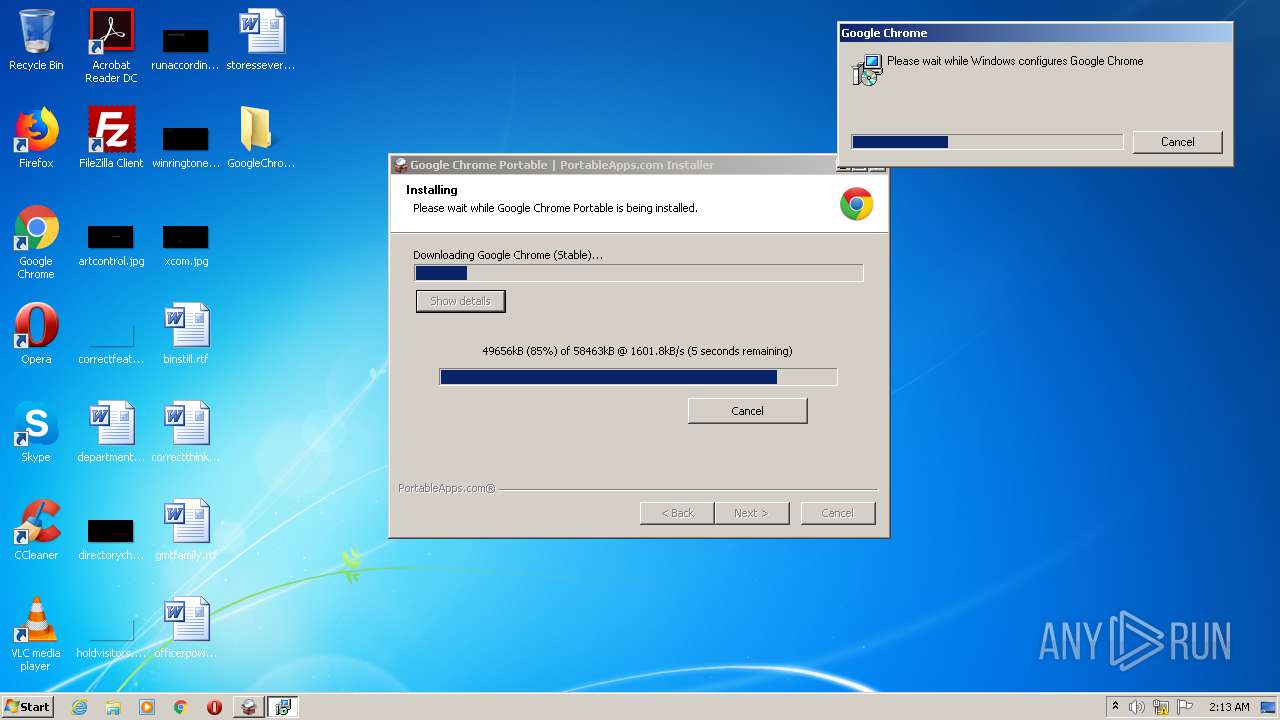This screenshot has height=720, width=1280.
Task: Open Internet Explorer from taskbar
Action: point(79,707)
